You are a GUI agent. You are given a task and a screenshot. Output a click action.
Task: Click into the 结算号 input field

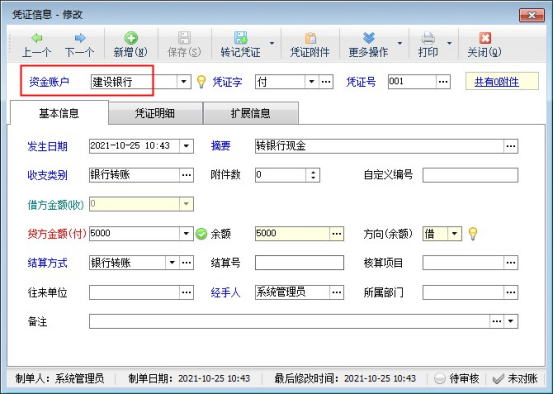point(299,263)
